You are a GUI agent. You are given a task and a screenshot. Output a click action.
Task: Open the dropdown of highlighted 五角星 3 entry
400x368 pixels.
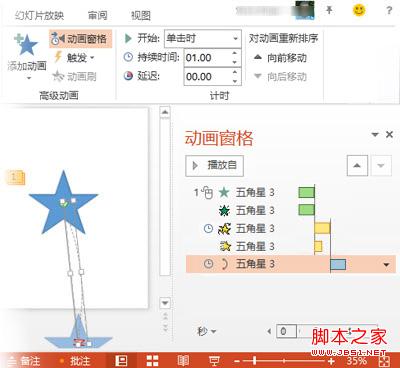[x=386, y=265]
